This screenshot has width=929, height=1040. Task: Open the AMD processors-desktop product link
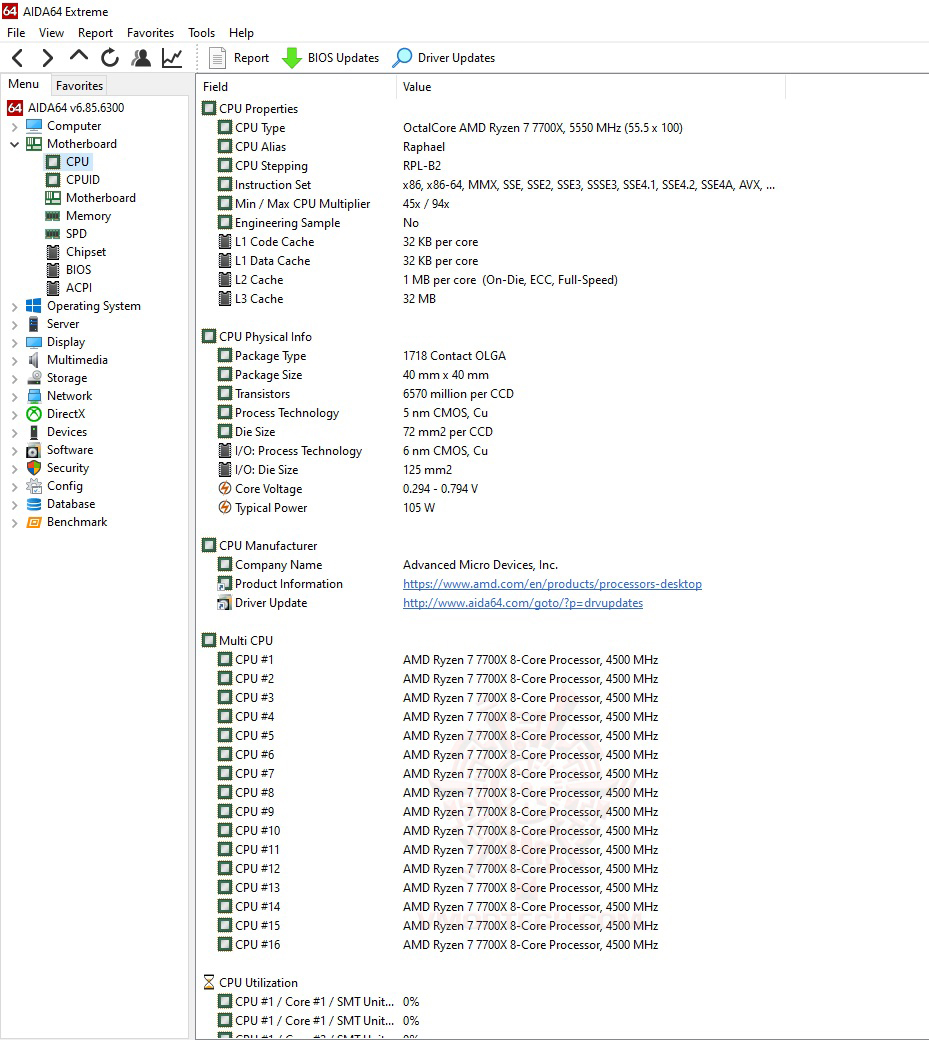pyautogui.click(x=552, y=584)
